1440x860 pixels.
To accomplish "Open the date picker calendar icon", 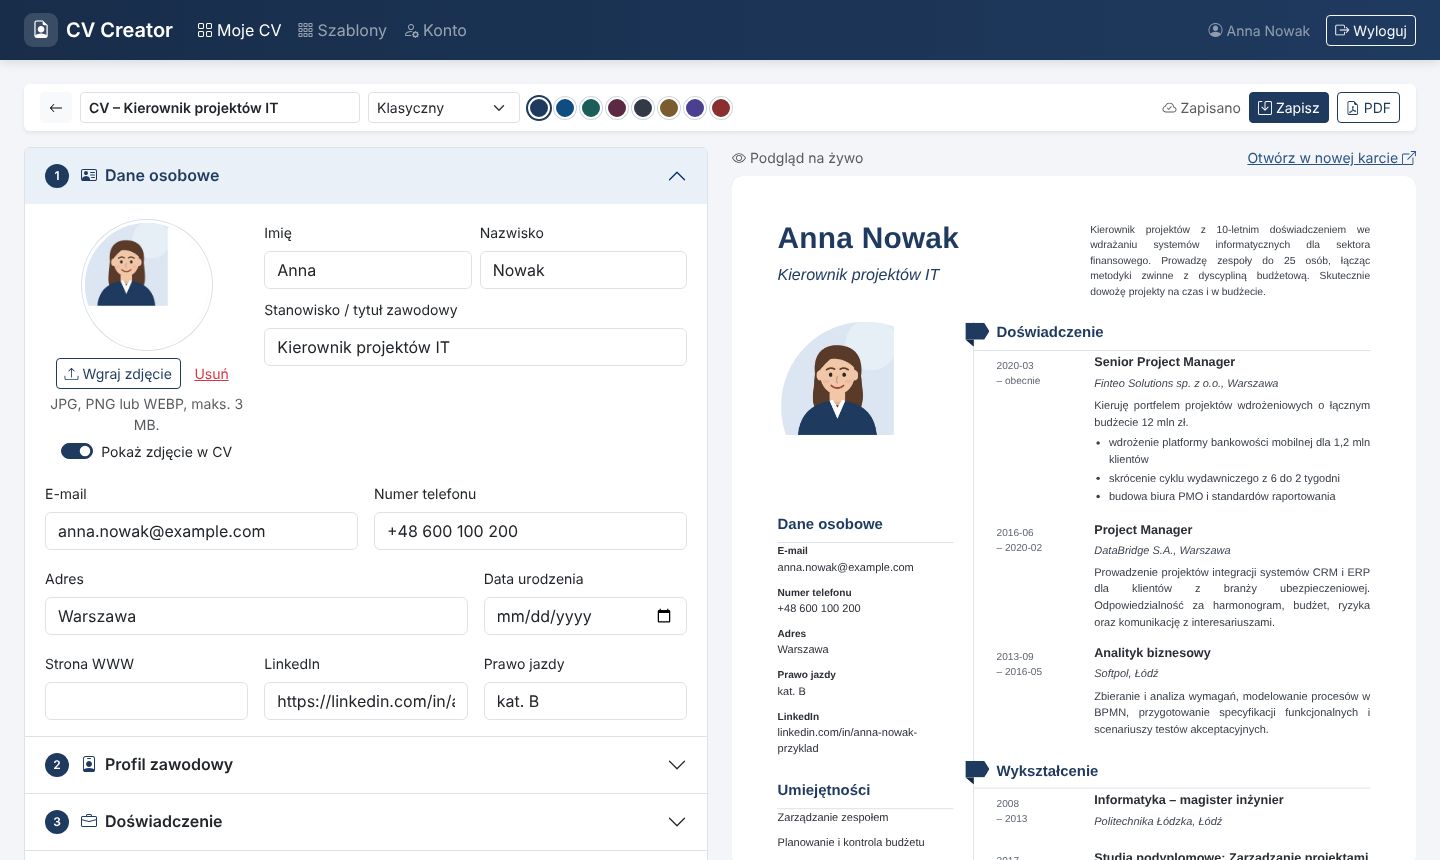I will pyautogui.click(x=664, y=616).
